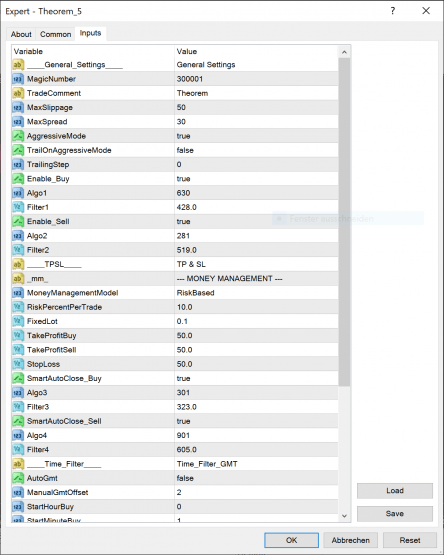This screenshot has height=555, width=444.
Task: Click the boolean icon next to AutoGmt
Action: point(18,478)
